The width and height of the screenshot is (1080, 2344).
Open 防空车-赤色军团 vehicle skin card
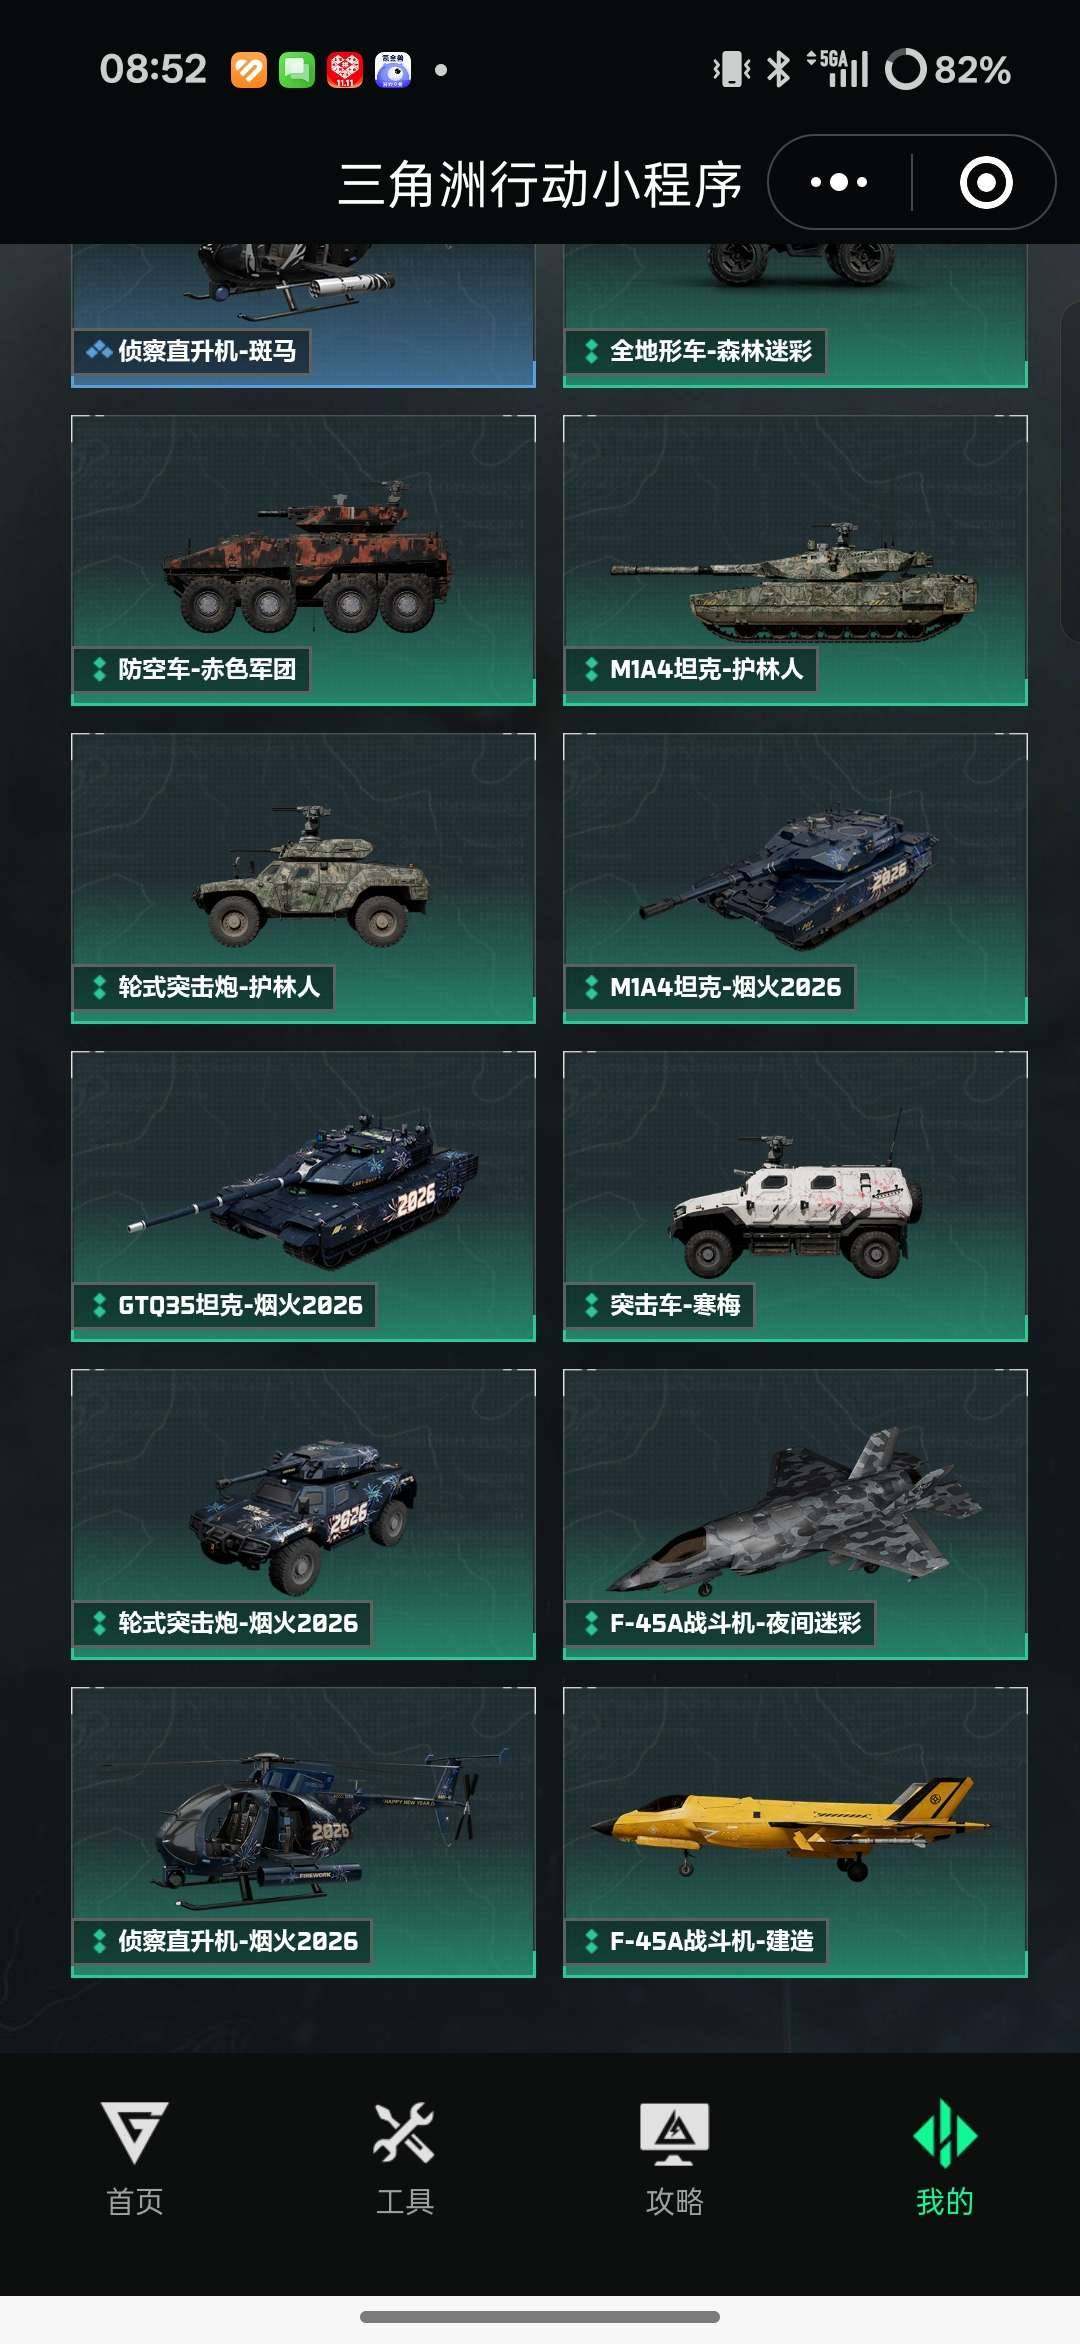point(303,560)
